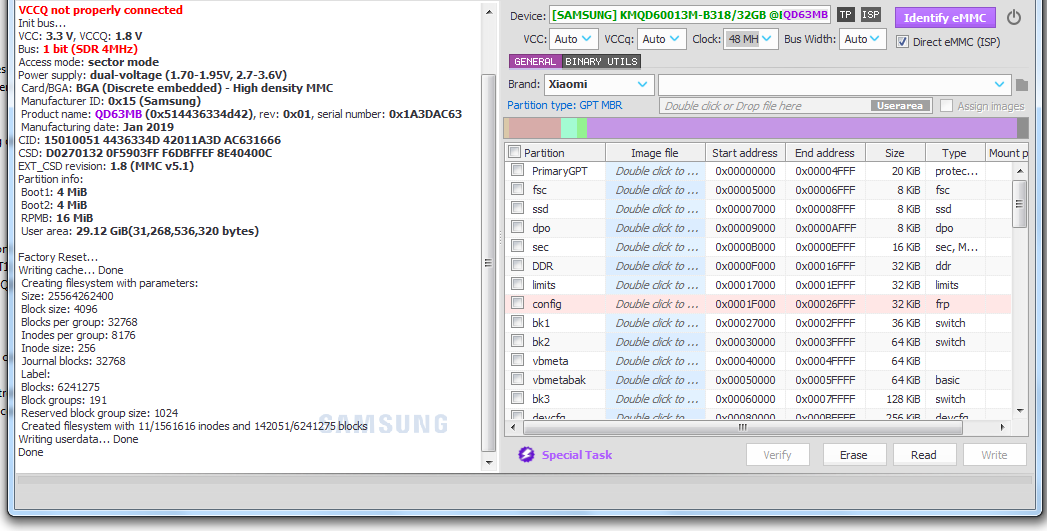Sort by the End address column header
The width and height of the screenshot is (1047, 531).
tap(825, 153)
